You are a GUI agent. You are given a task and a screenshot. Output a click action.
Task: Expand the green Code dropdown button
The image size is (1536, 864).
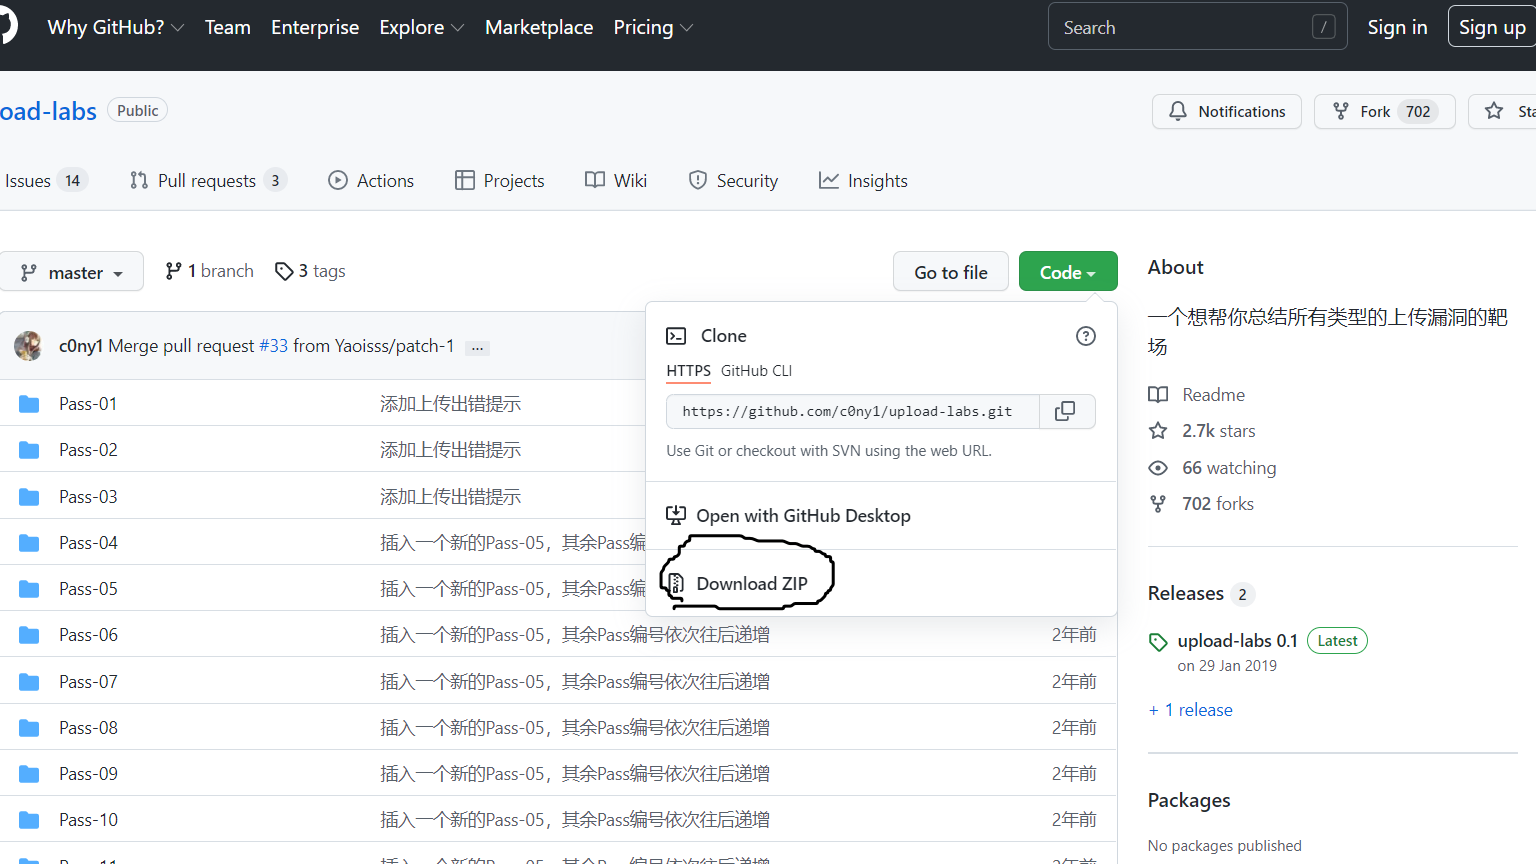[x=1068, y=272]
